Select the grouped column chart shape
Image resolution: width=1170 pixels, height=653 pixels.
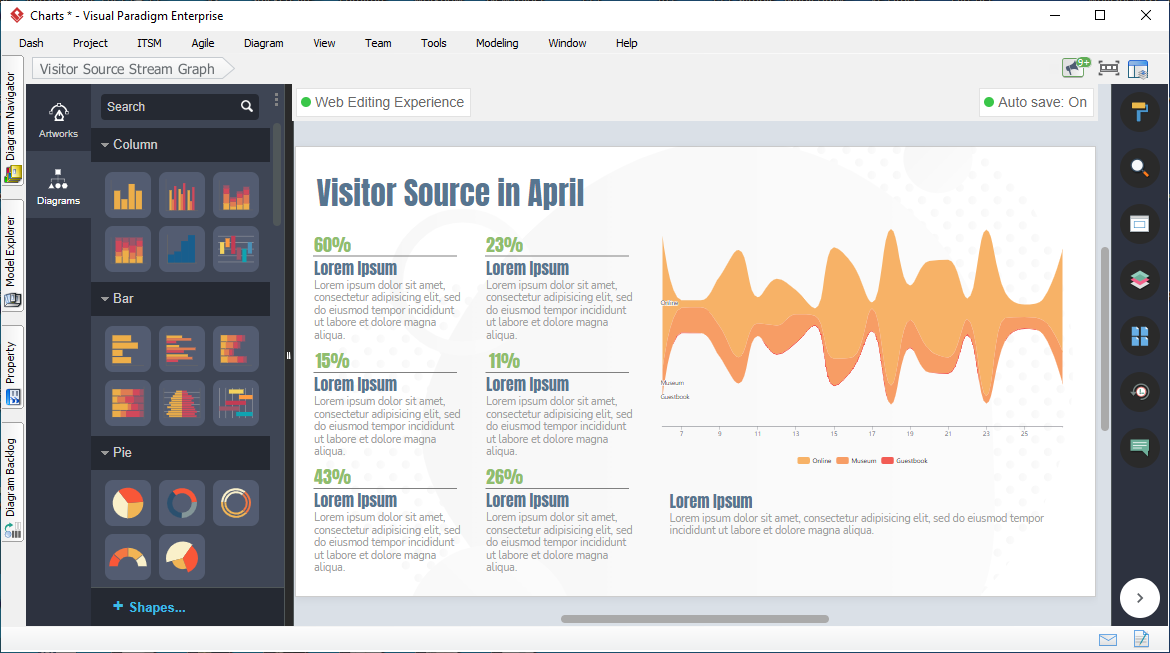click(x=181, y=196)
